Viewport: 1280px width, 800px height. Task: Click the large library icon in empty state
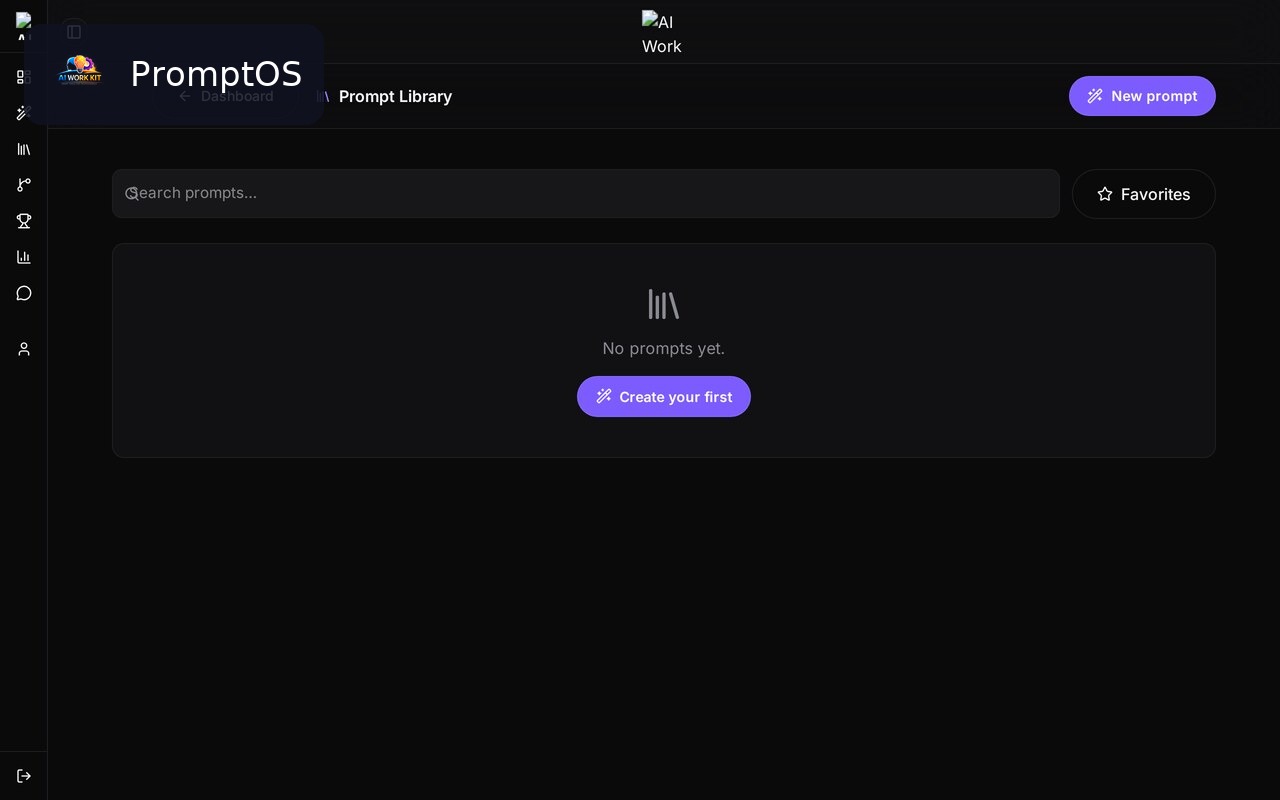(664, 304)
